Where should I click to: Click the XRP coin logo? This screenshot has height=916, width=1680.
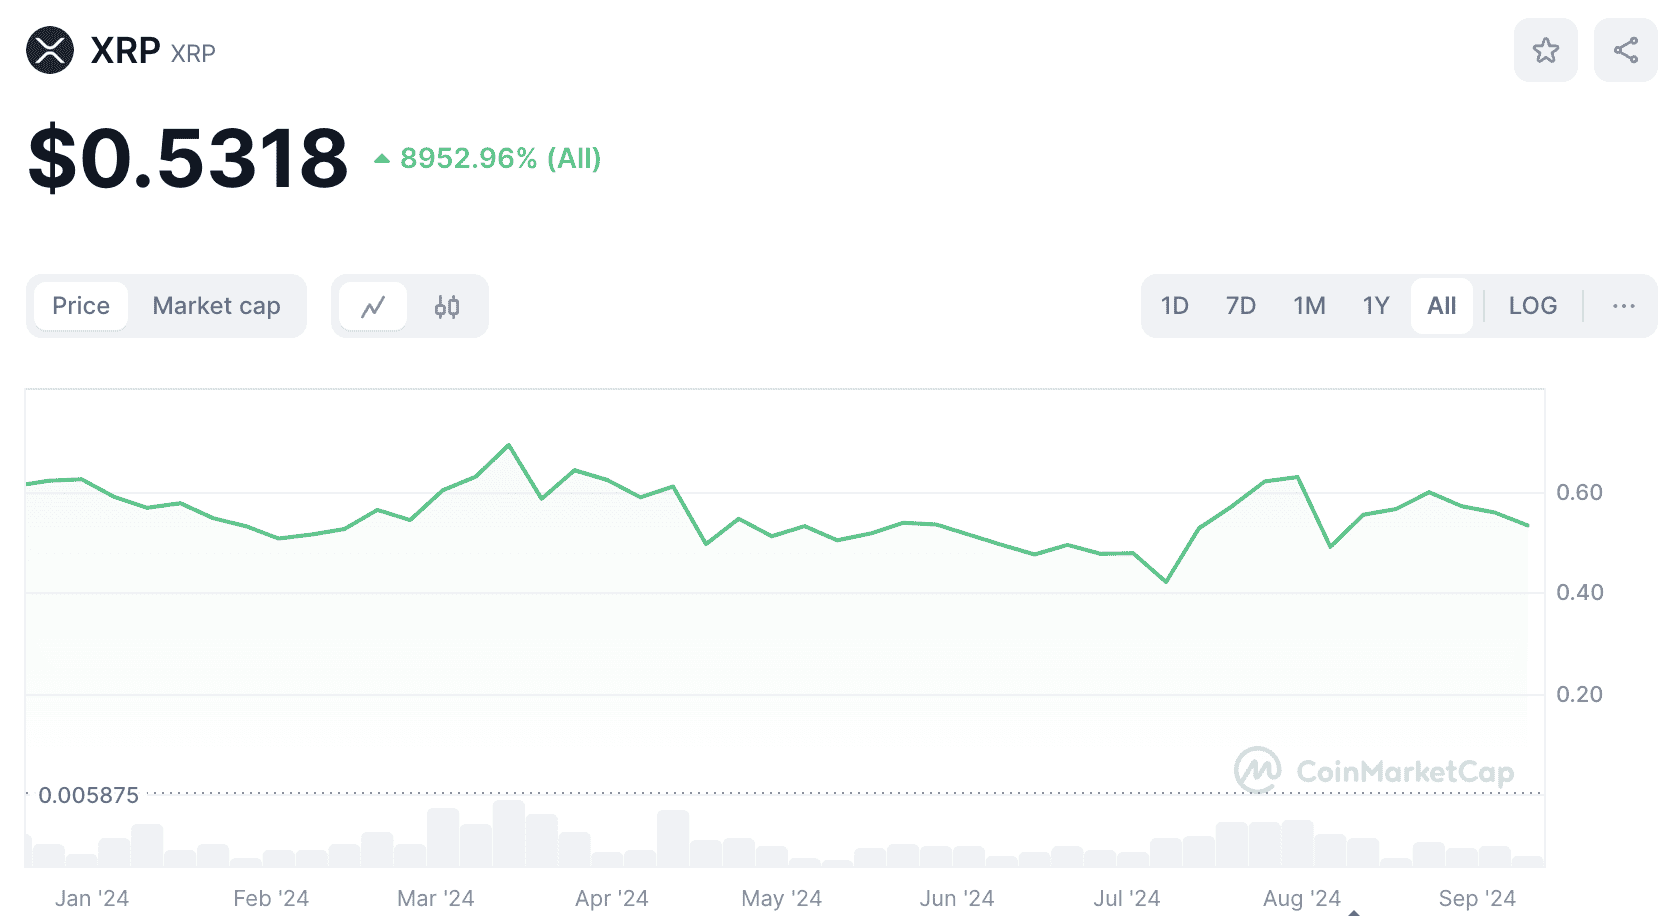[x=50, y=50]
